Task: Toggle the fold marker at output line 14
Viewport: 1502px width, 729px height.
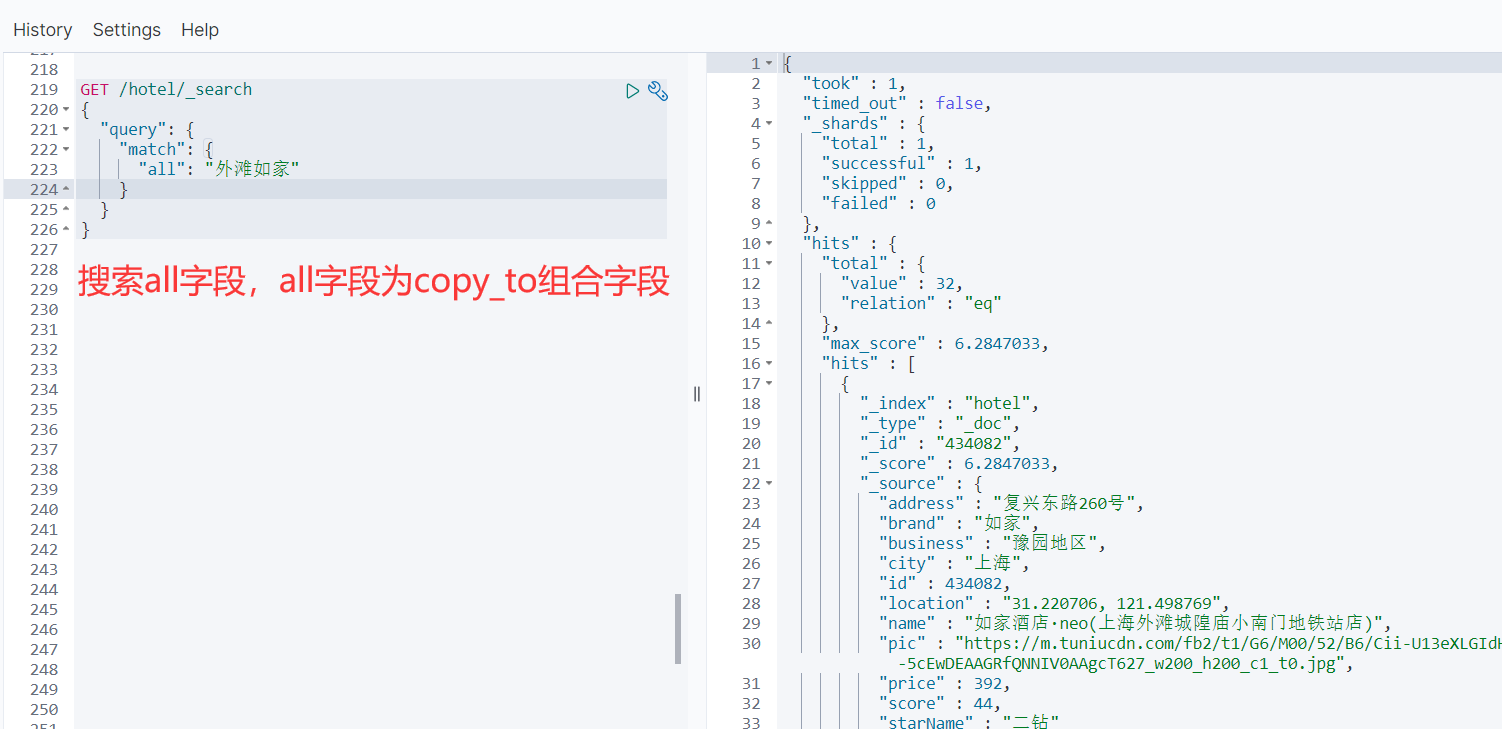Action: pyautogui.click(x=769, y=324)
